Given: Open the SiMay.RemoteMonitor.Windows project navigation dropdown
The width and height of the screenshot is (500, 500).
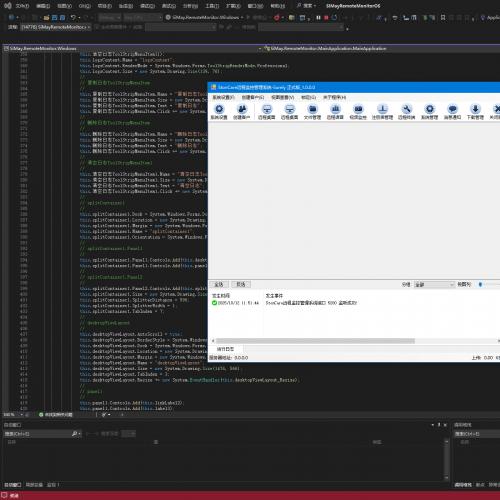Looking at the screenshot, I should pyautogui.click(x=133, y=49).
